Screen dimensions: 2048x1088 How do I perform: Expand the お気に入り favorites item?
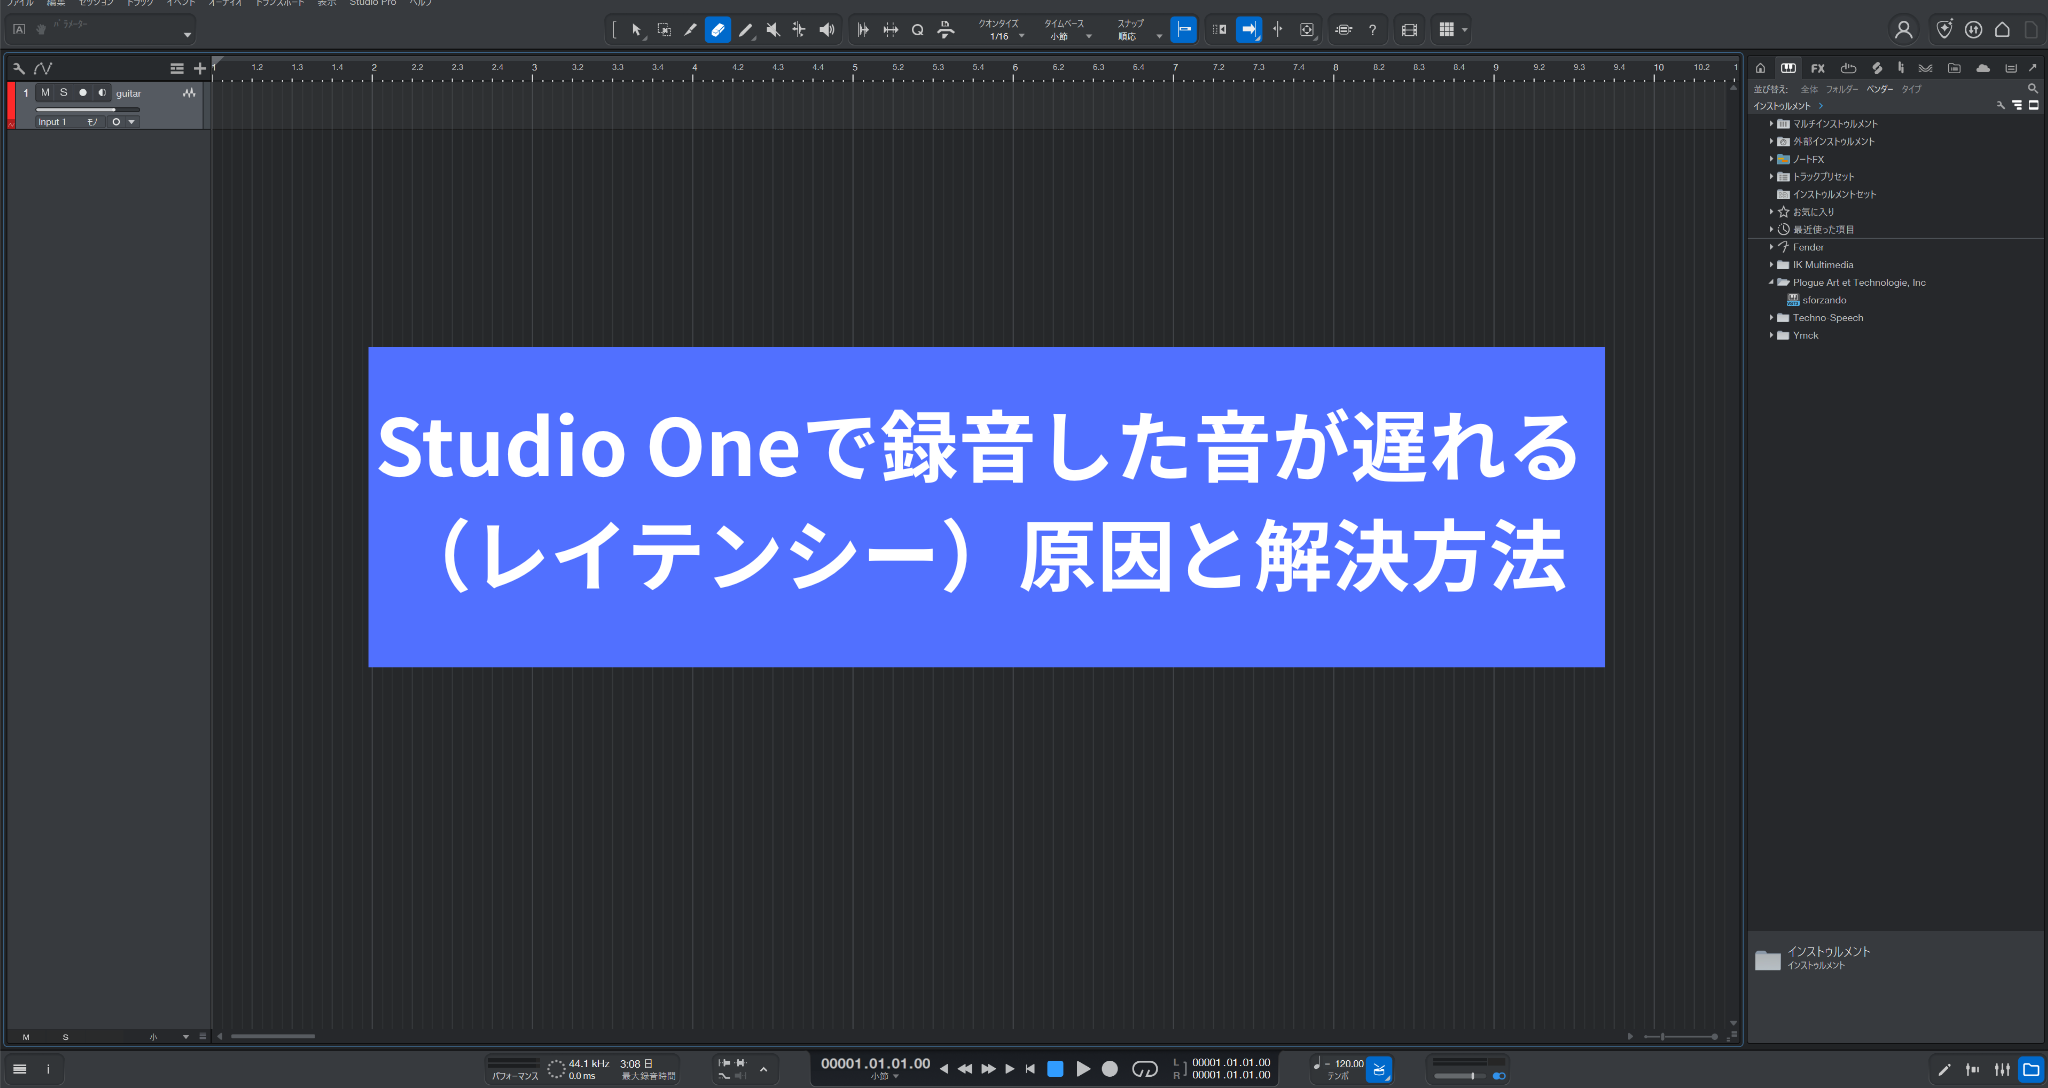1771,212
